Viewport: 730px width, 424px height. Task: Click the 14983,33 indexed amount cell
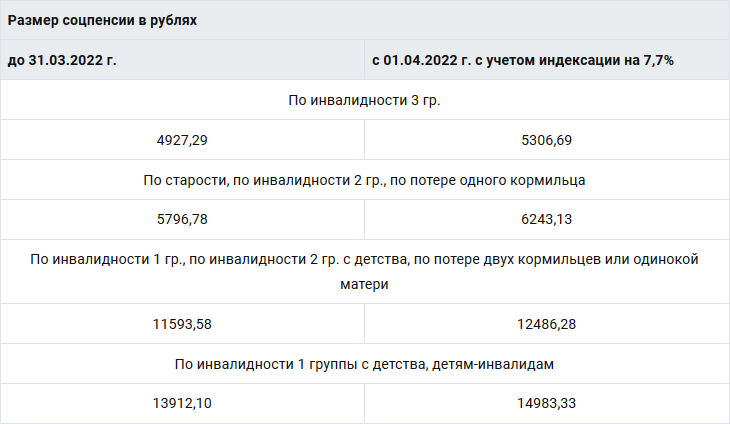[546, 403]
